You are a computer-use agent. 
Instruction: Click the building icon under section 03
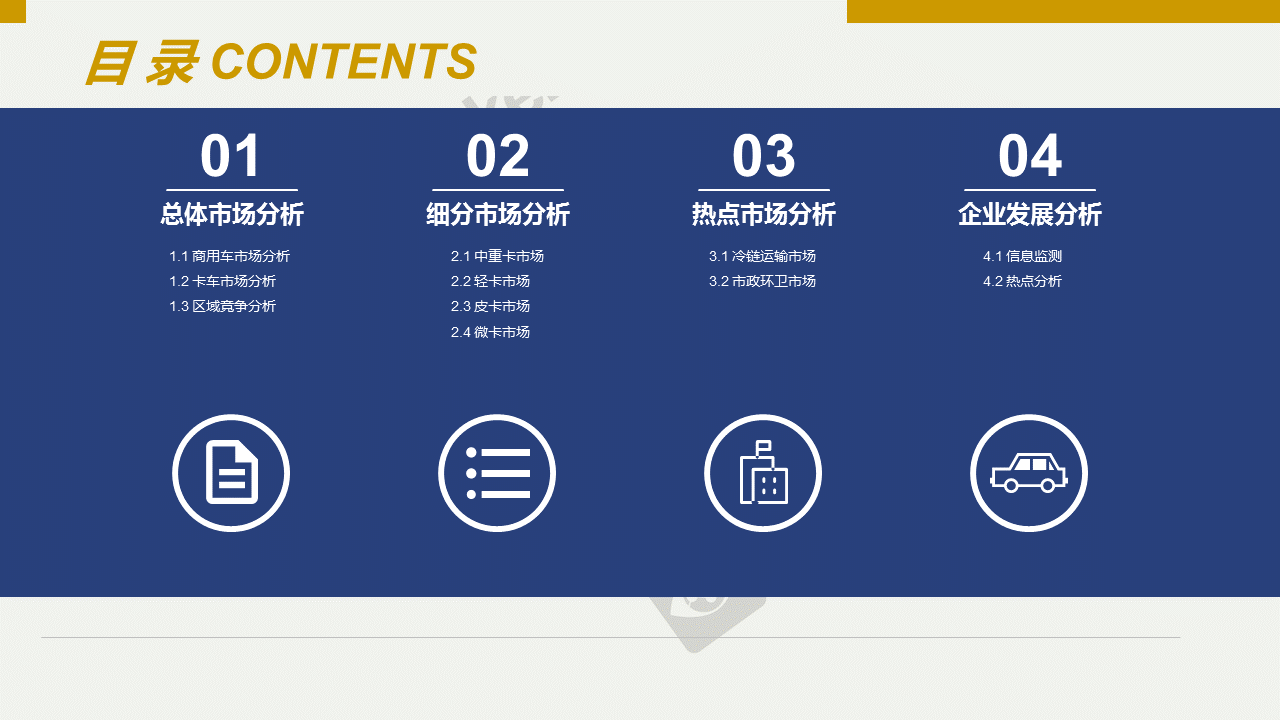point(763,473)
